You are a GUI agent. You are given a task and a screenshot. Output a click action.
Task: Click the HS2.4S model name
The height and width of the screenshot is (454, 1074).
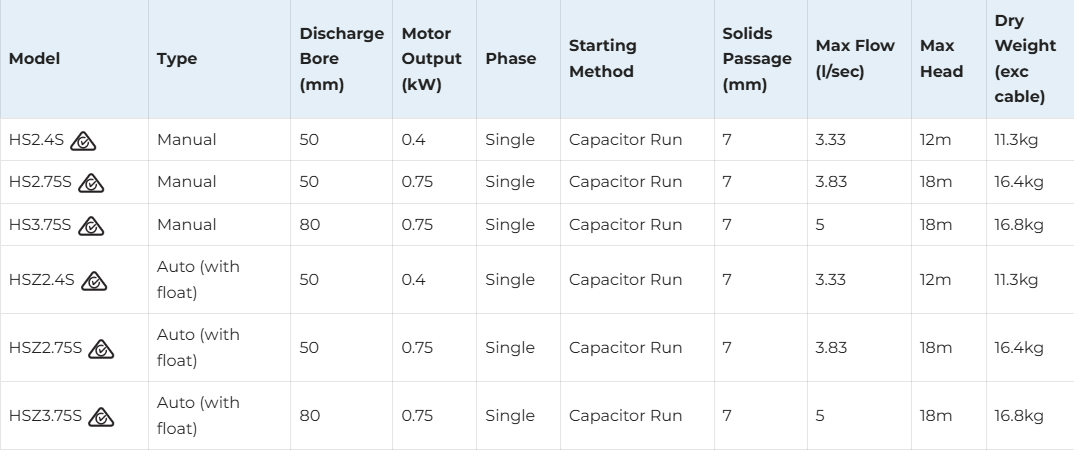pos(36,140)
